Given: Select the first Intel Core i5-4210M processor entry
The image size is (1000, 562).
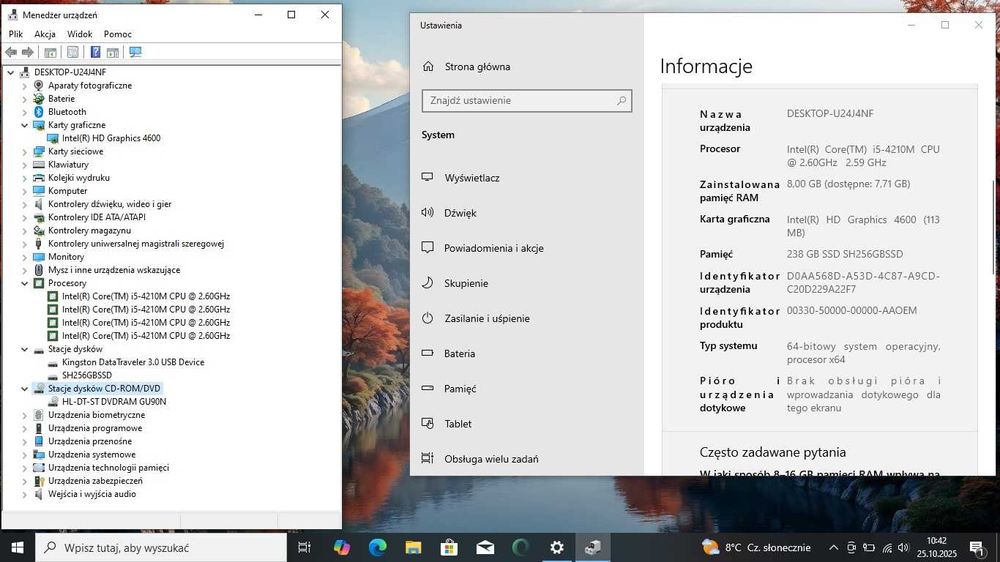Looking at the screenshot, I should (x=145, y=296).
